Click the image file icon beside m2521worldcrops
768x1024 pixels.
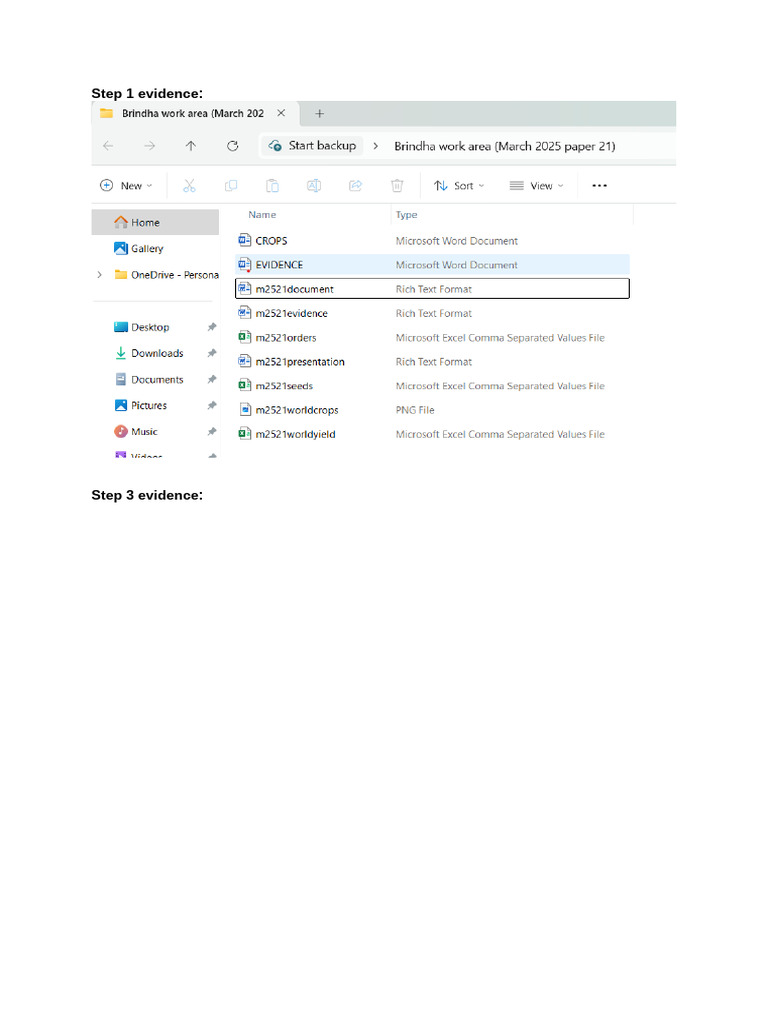tap(245, 409)
